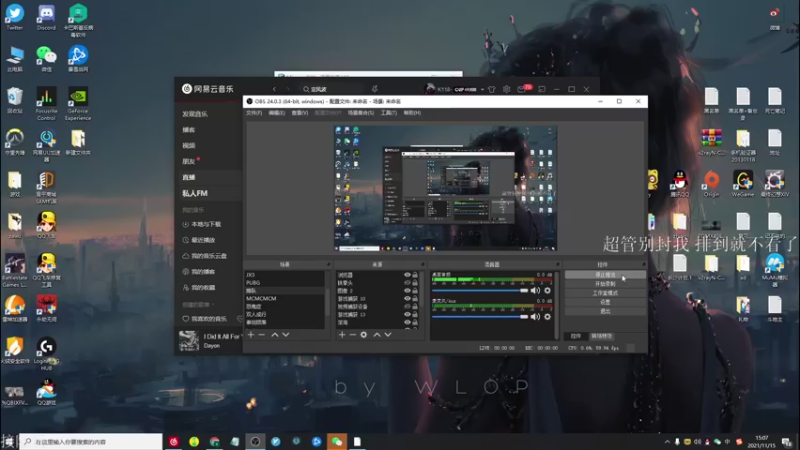Open Logitech G HUB desktop icon

[46, 354]
